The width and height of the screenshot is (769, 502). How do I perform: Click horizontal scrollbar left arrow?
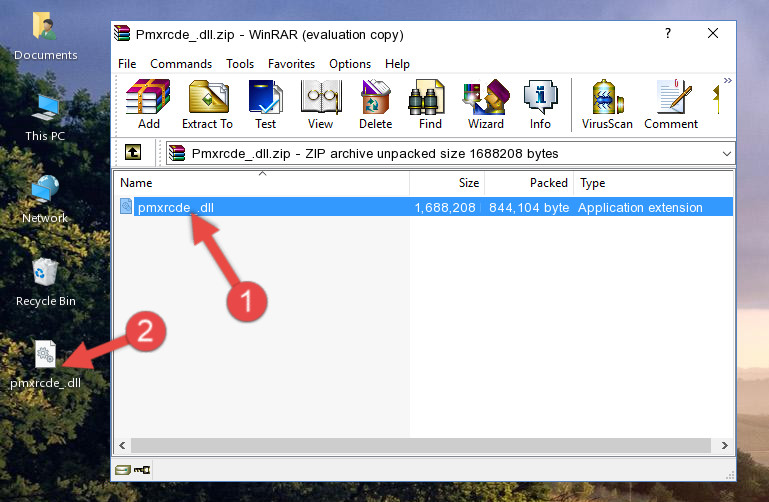pyautogui.click(x=123, y=445)
